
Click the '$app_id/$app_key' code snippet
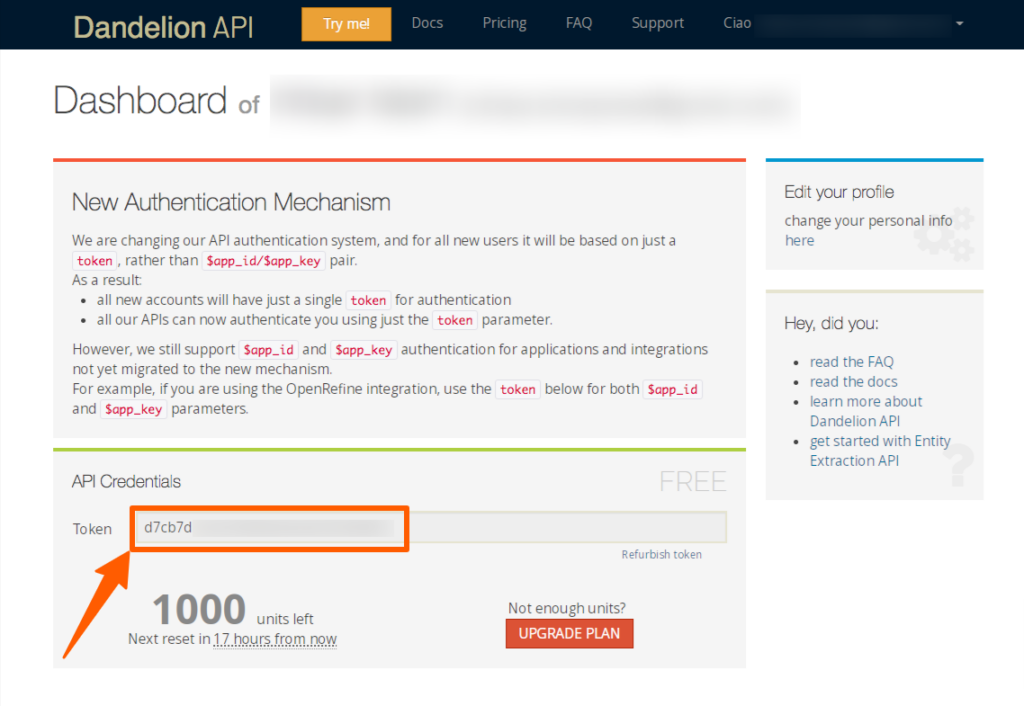point(264,261)
